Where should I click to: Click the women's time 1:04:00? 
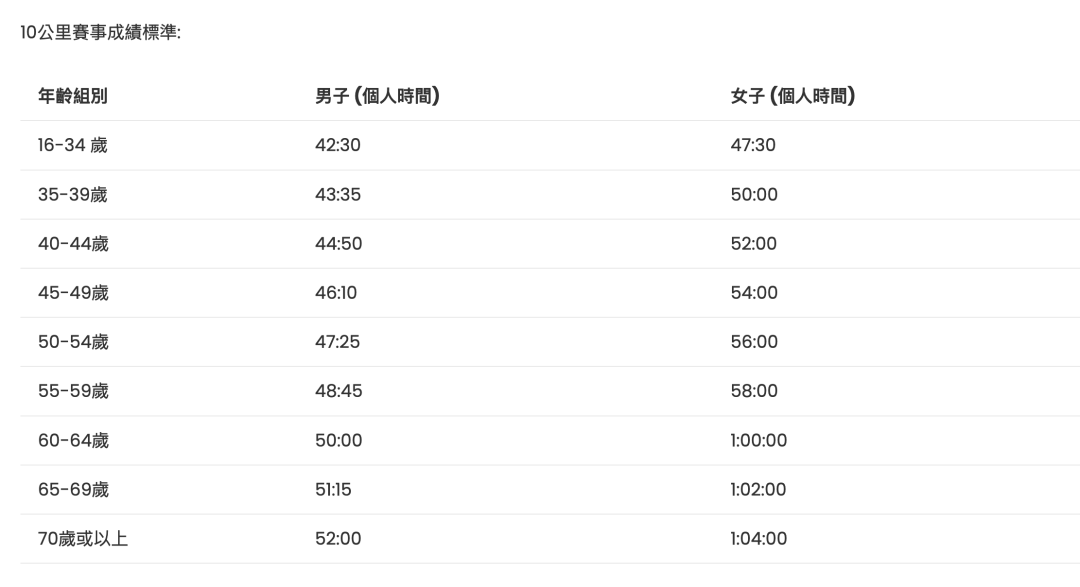coord(758,538)
